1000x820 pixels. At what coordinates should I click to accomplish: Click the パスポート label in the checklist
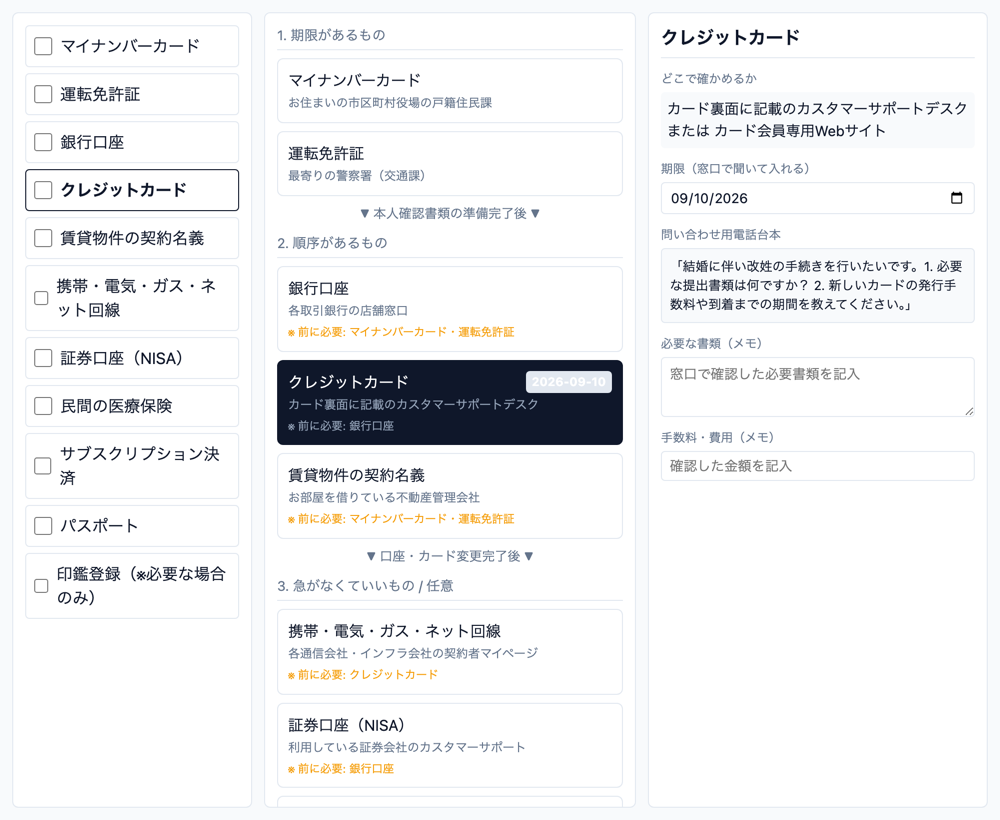pyautogui.click(x=99, y=525)
